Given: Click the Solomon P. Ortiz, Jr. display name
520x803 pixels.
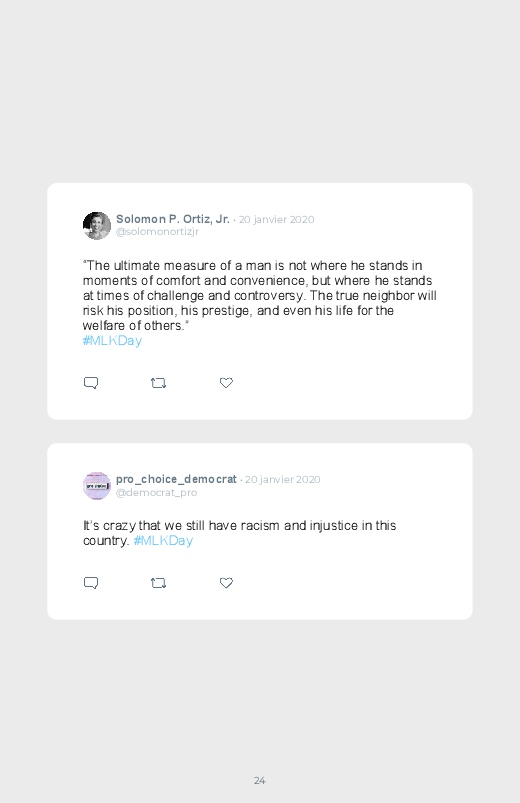Looking at the screenshot, I should click(x=173, y=219).
